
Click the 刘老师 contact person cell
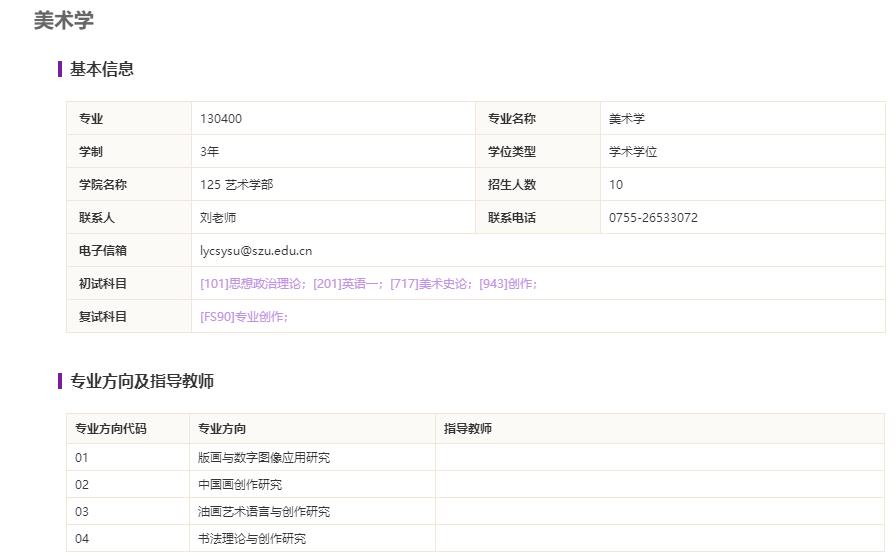[x=218, y=218]
